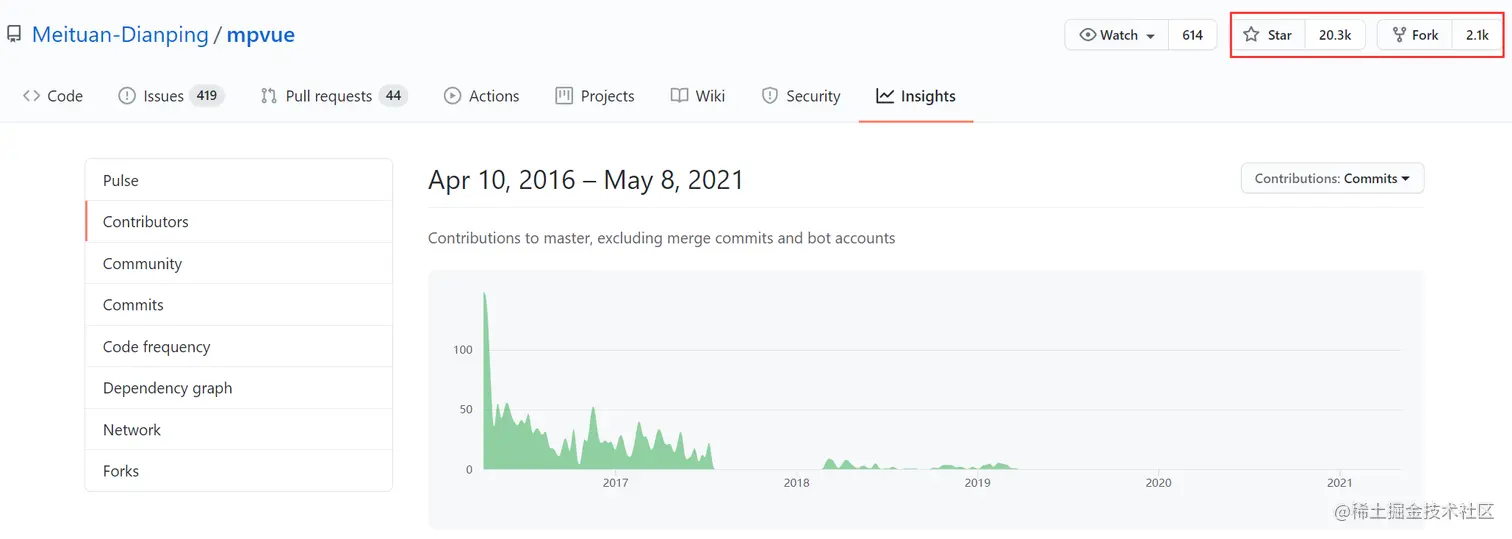The width and height of the screenshot is (1512, 539).
Task: Click the Wiki book icon
Action: tap(679, 96)
